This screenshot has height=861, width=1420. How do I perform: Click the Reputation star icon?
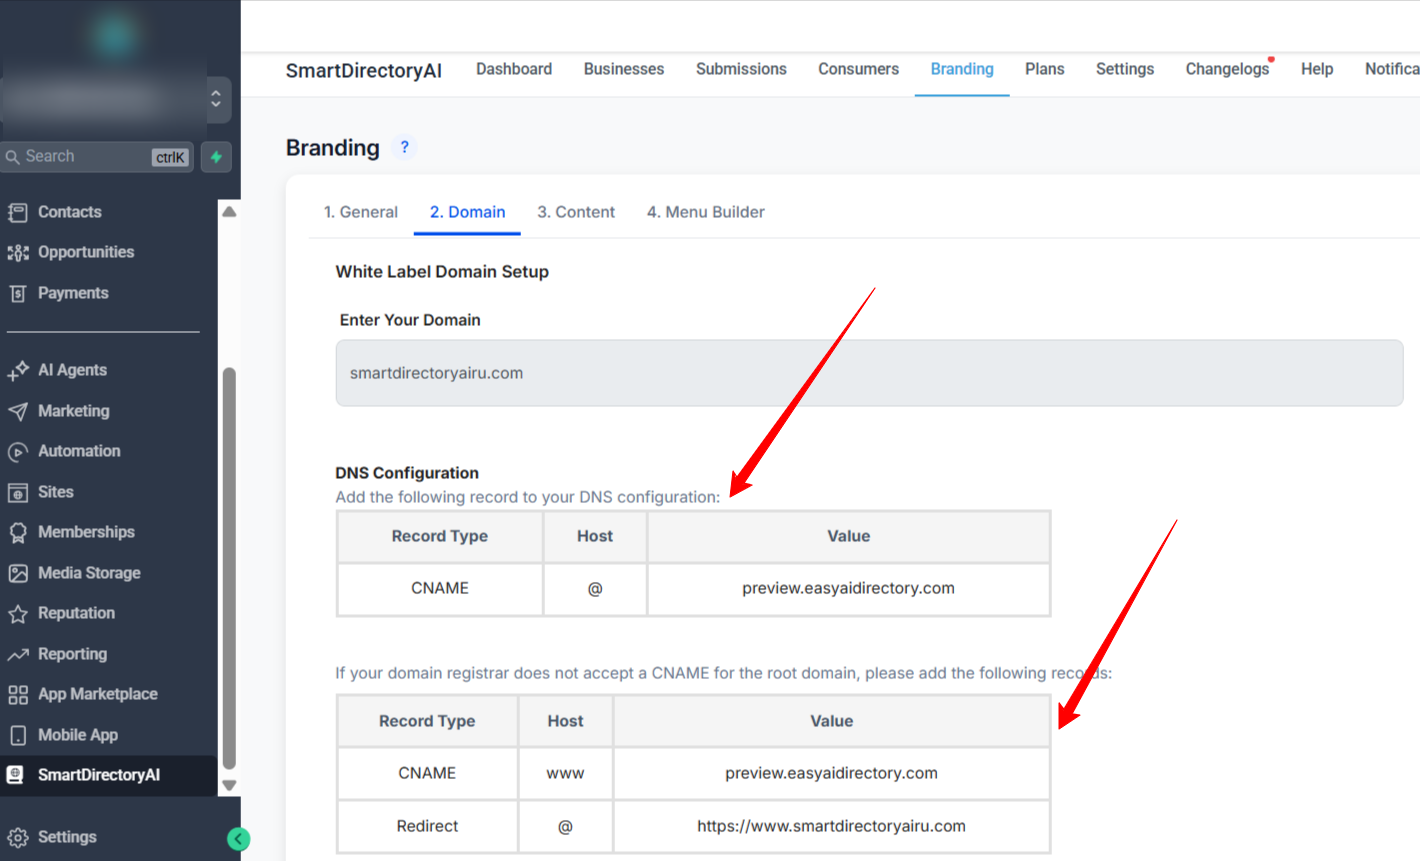click(17, 614)
